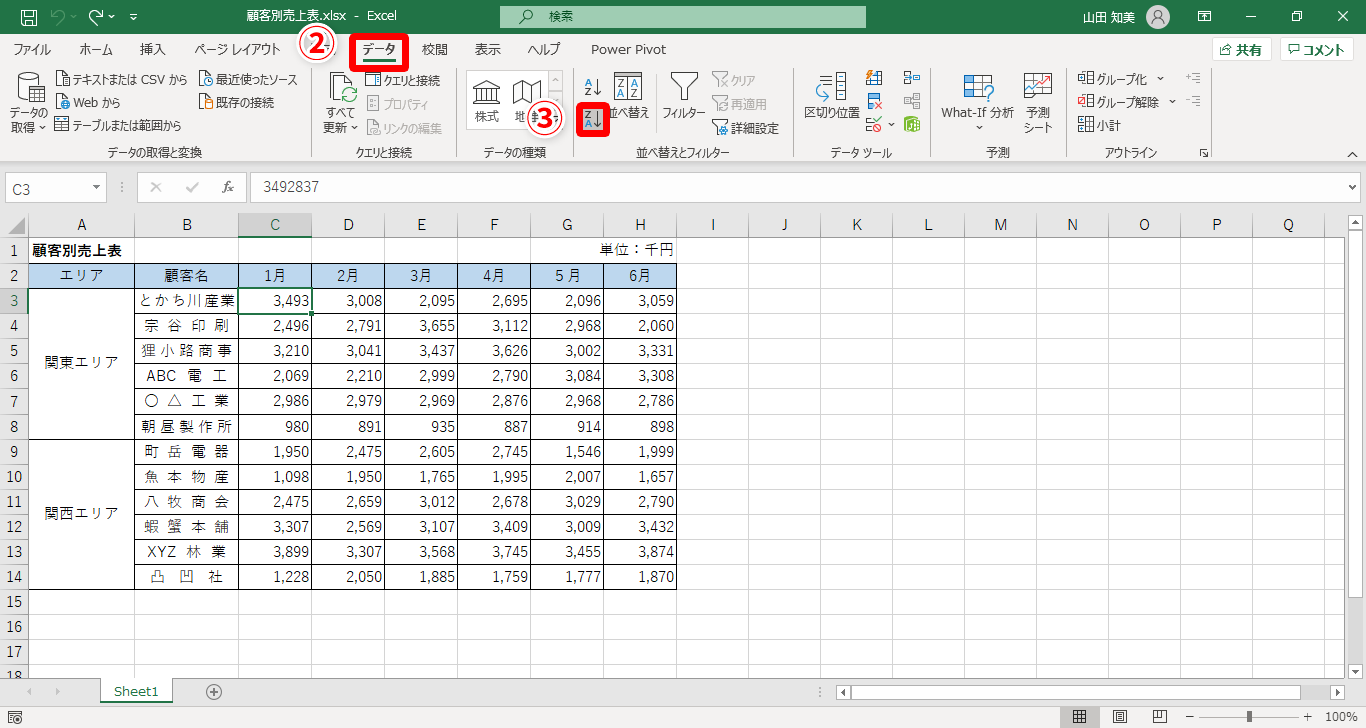
Task: Open the Name Box dropdown
Action: (x=96, y=188)
